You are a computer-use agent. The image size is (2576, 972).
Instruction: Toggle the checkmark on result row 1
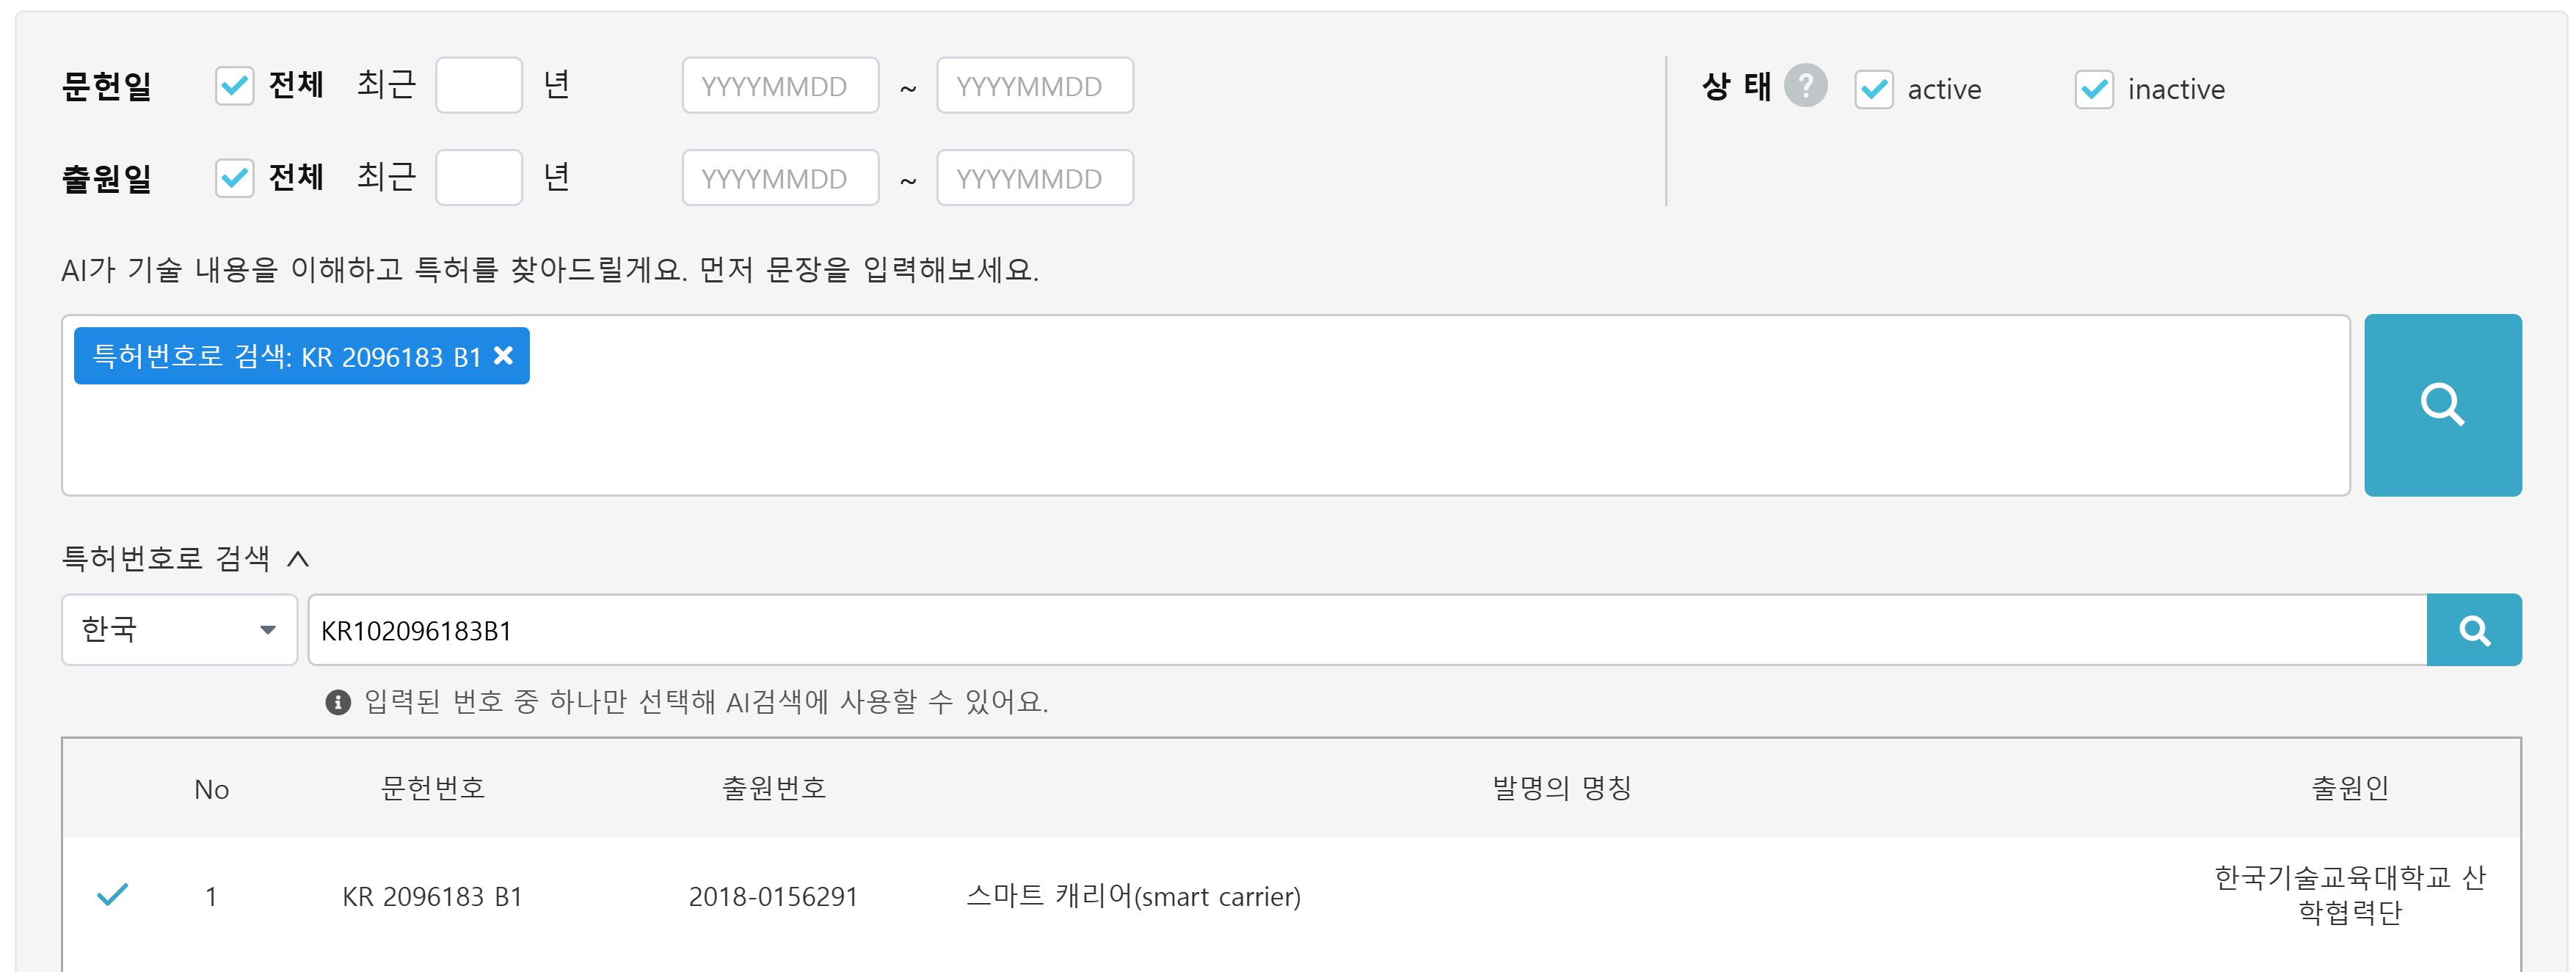(113, 894)
